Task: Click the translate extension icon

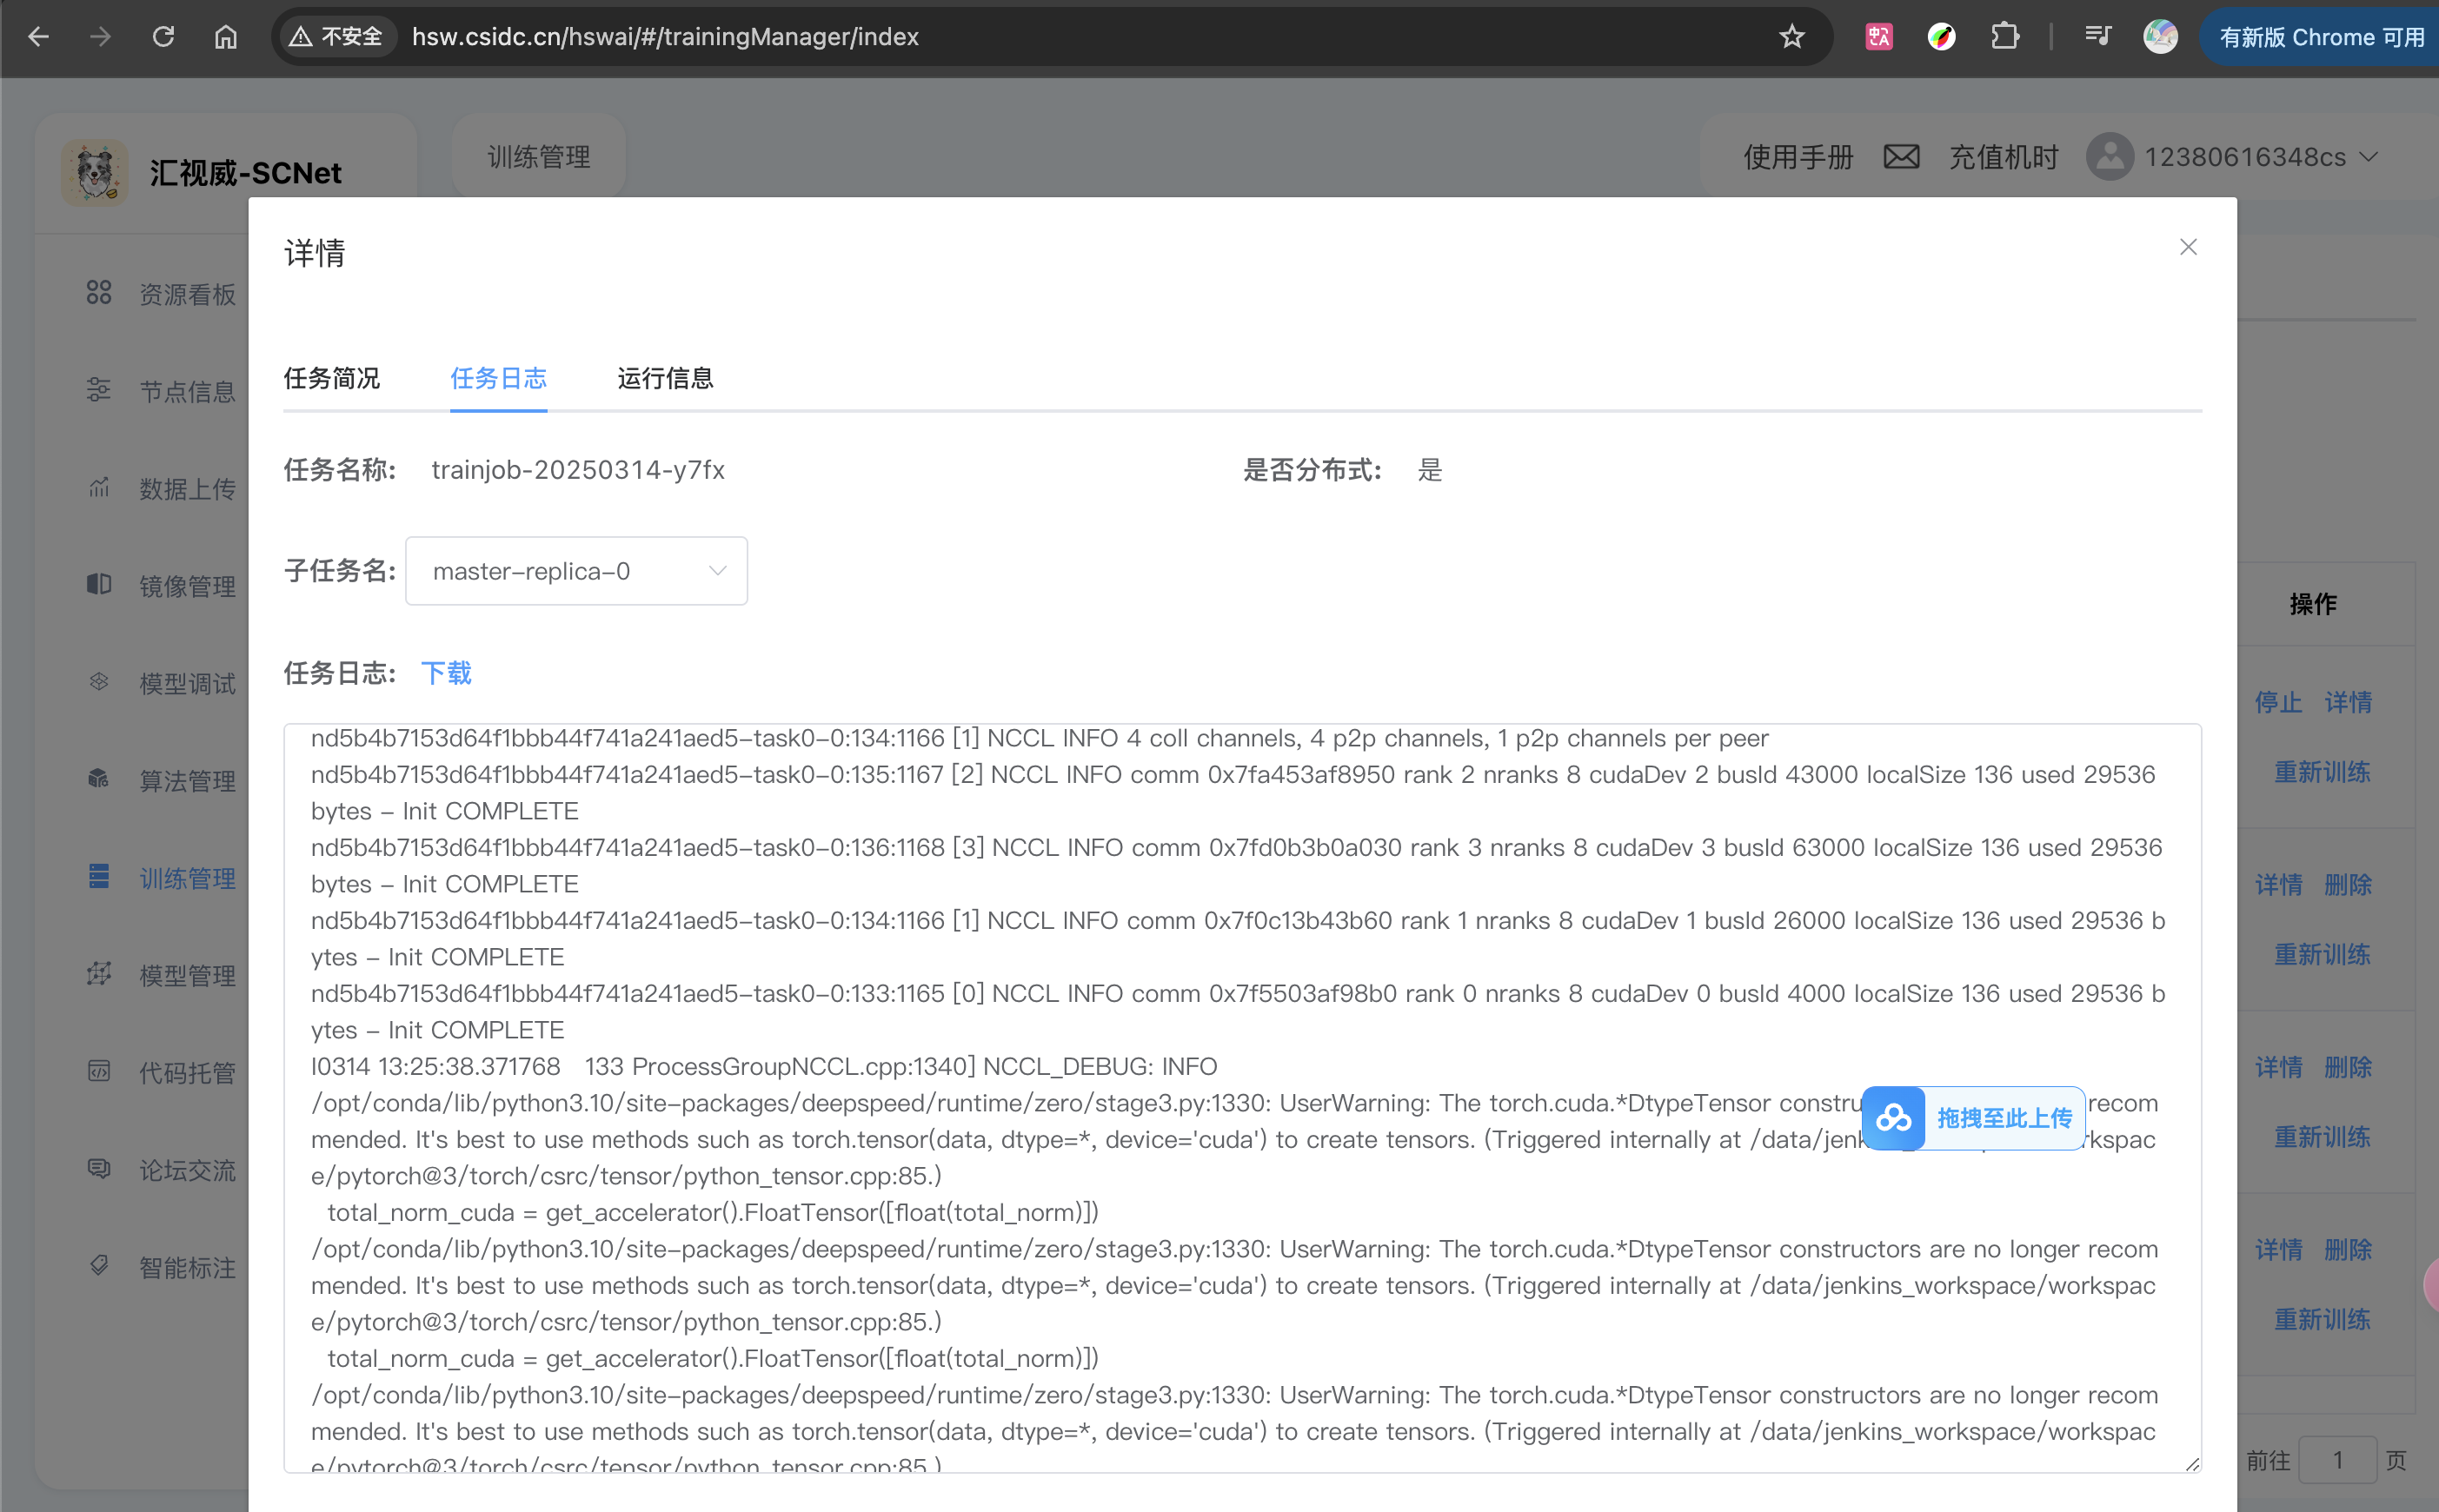Action: [x=1879, y=37]
